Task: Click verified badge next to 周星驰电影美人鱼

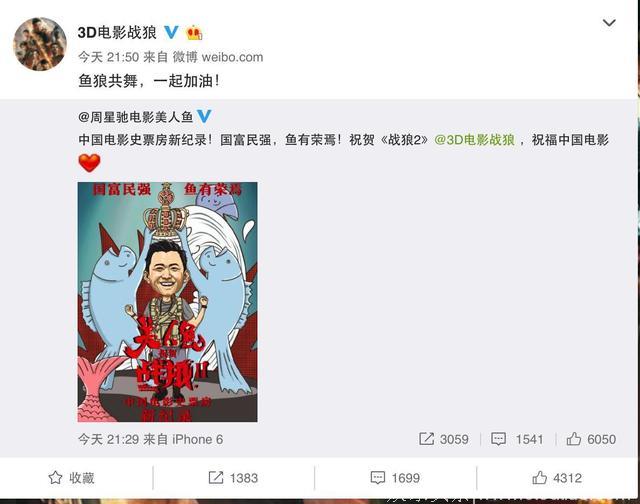Action: pyautogui.click(x=204, y=116)
